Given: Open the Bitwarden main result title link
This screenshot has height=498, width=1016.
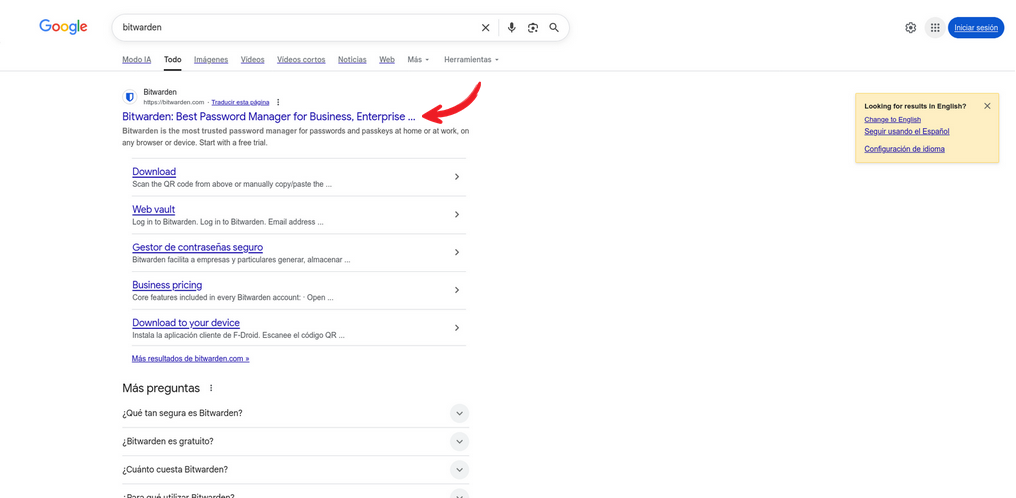Looking at the screenshot, I should 268,117.
